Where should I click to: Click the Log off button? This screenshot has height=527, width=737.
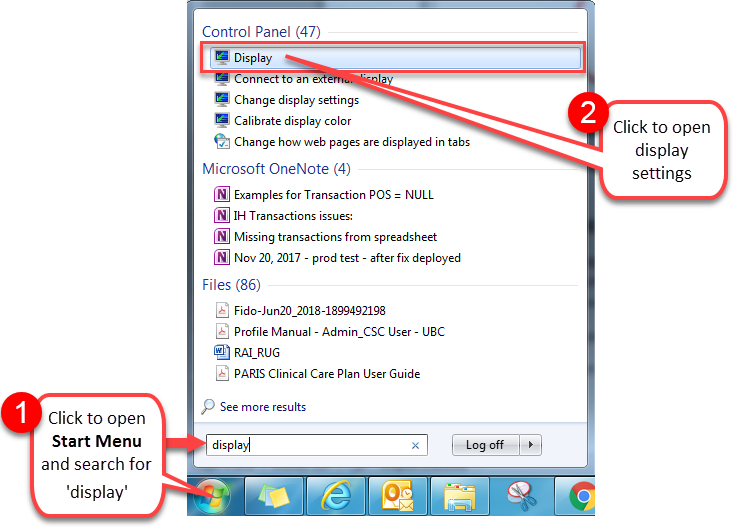tap(485, 445)
